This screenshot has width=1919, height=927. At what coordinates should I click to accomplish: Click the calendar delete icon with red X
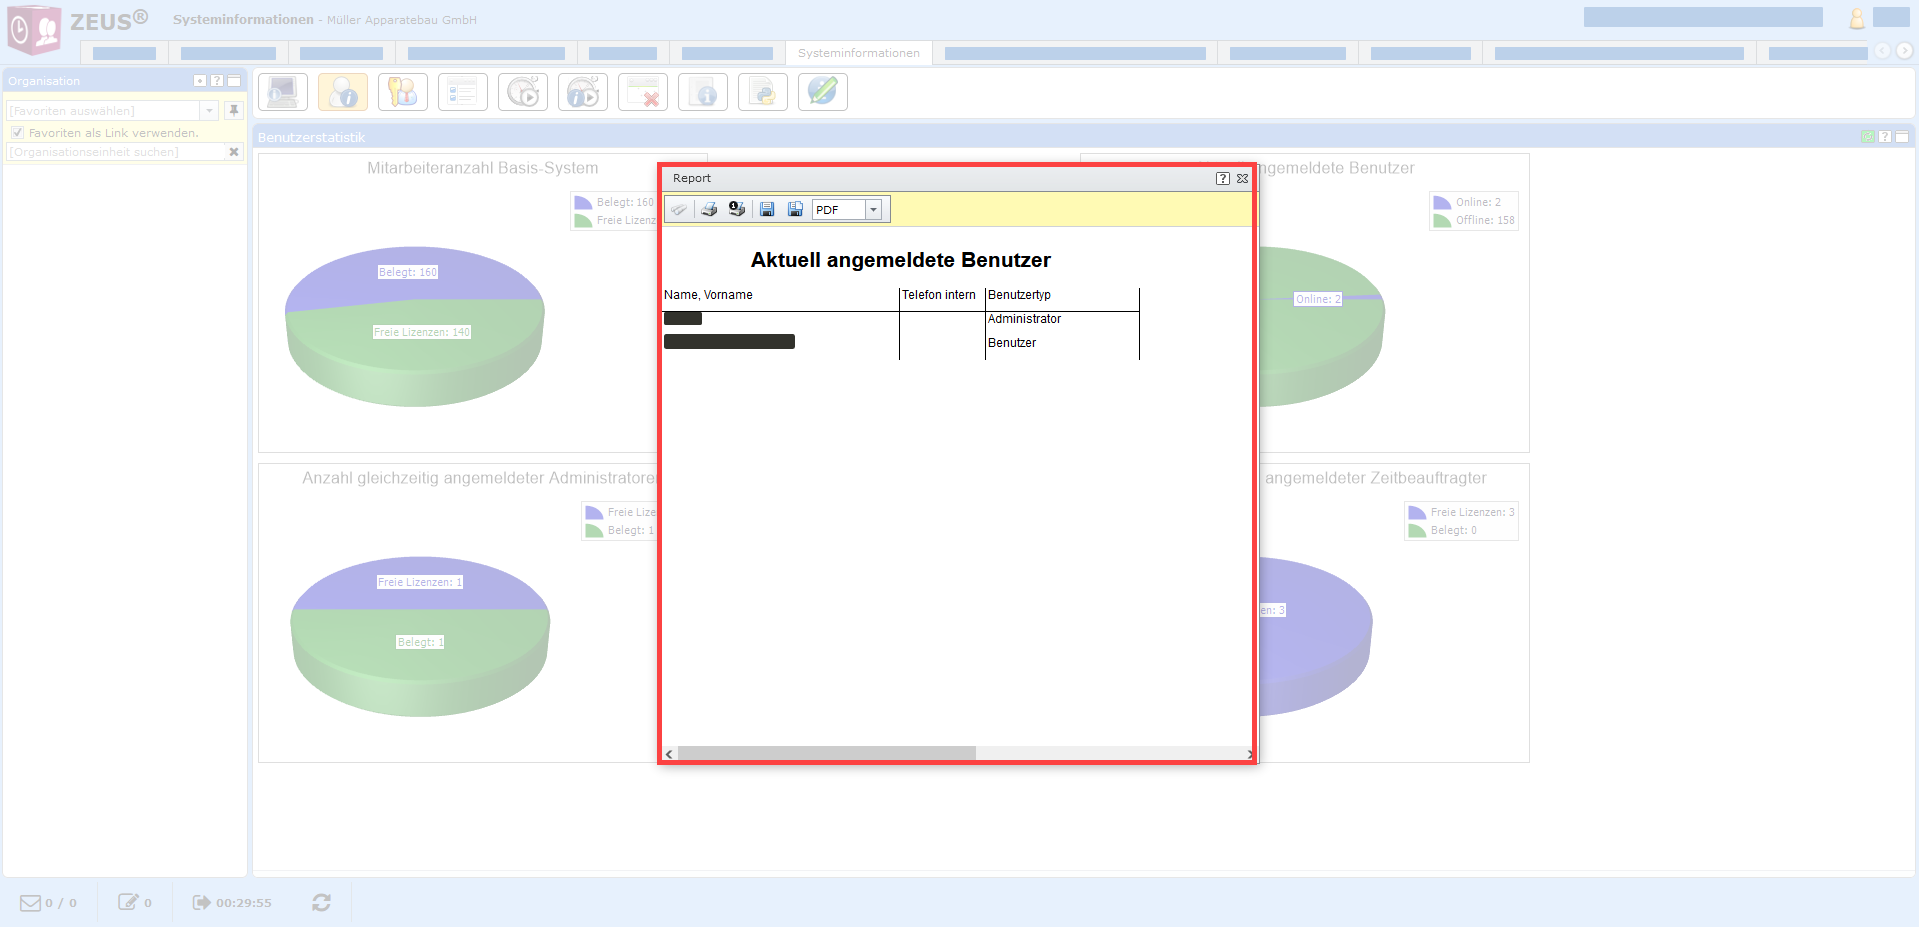tap(643, 92)
